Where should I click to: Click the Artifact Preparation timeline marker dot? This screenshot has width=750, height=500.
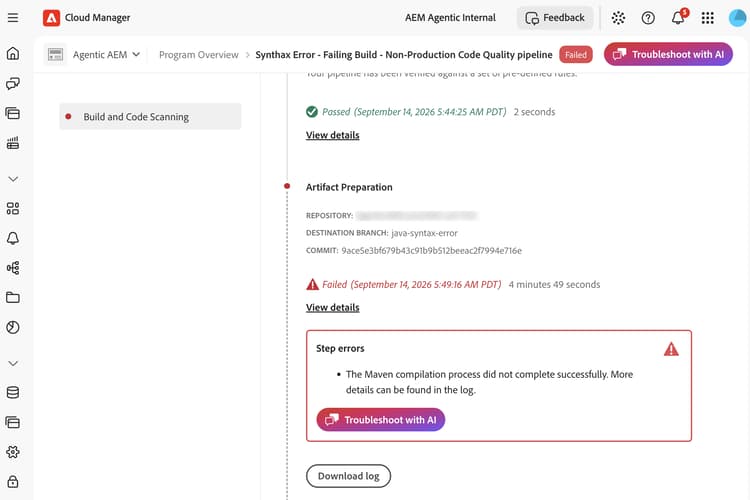(287, 186)
